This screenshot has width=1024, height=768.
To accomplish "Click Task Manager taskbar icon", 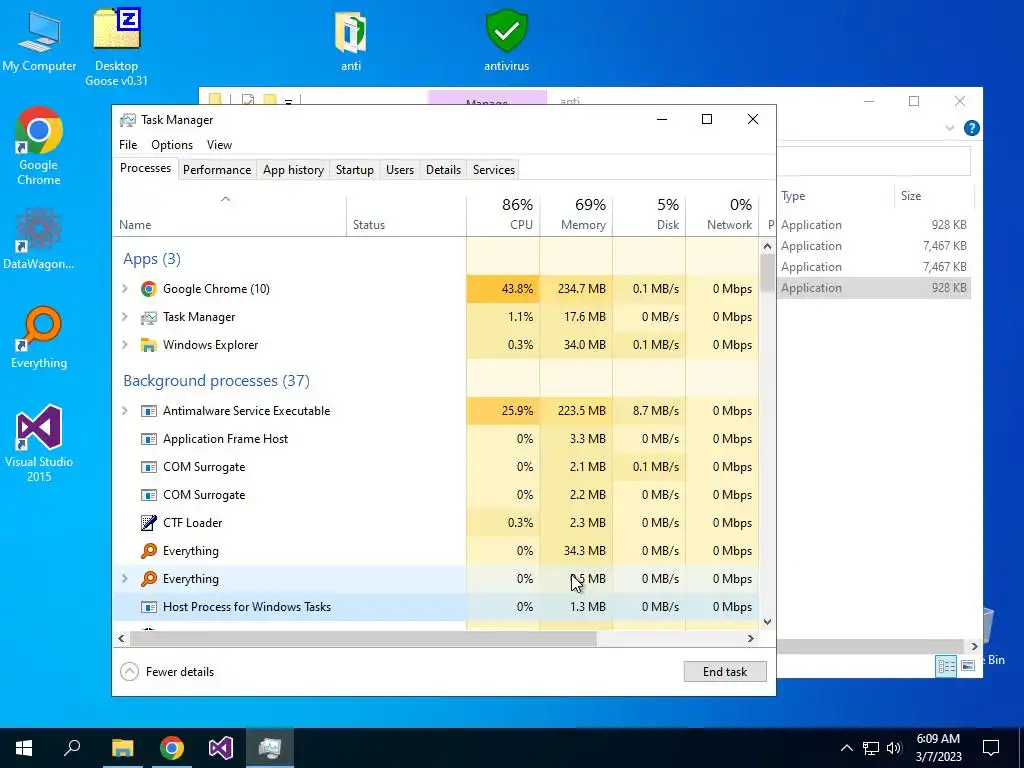I will (x=270, y=748).
